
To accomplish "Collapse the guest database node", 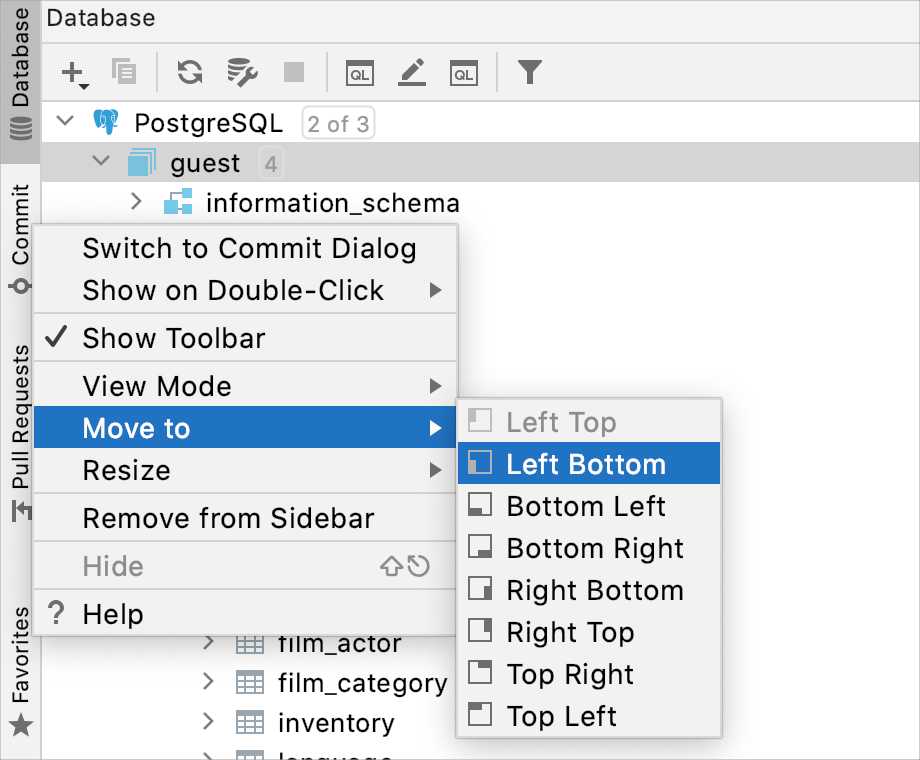I will pos(99,161).
